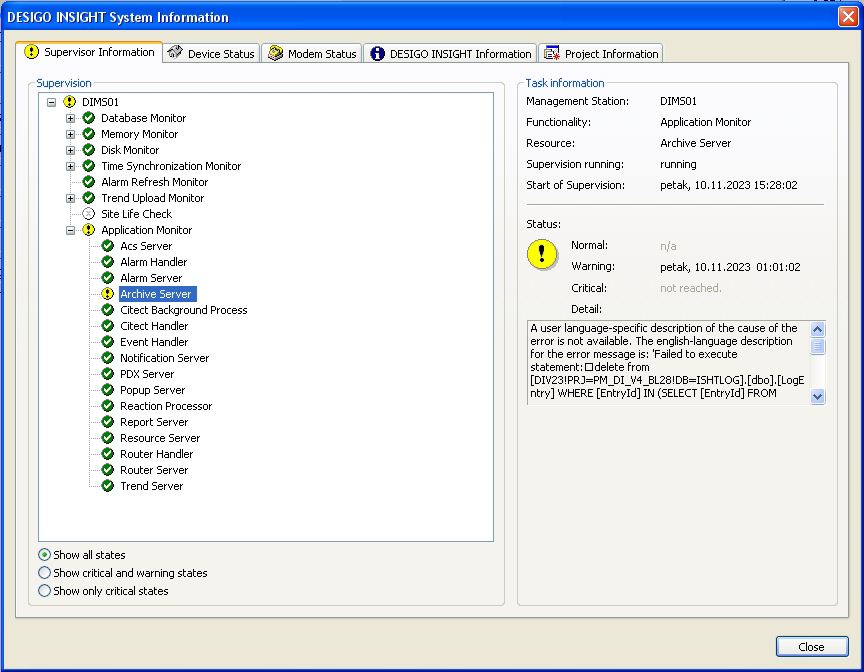Click the warning icon next to DIMS01
The image size is (864, 672).
click(69, 102)
